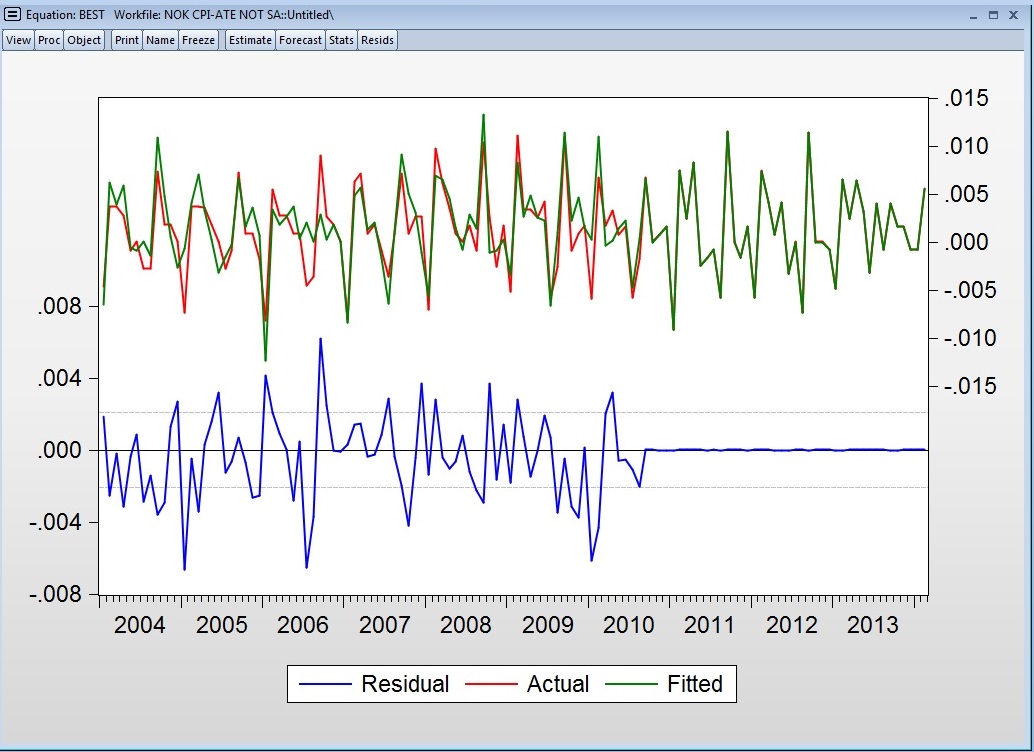This screenshot has width=1034, height=752.
Task: Open the Estimate dialog
Action: click(x=250, y=40)
